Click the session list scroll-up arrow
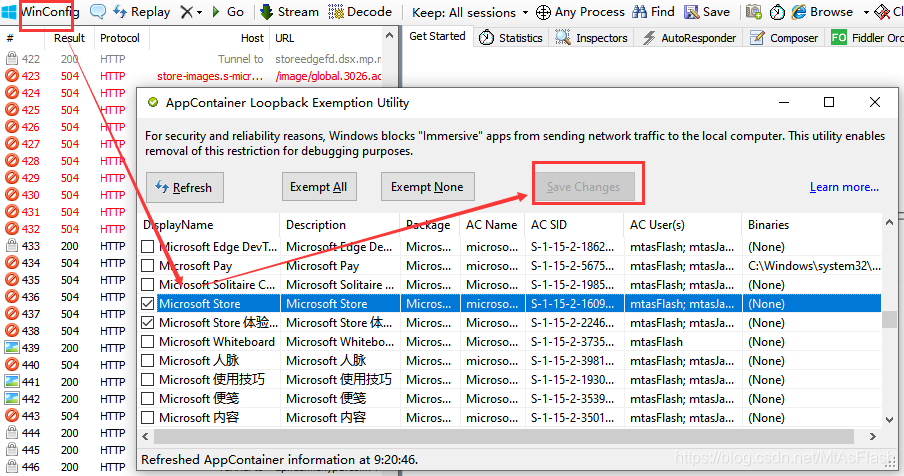This screenshot has height=476, width=904. 389,36
